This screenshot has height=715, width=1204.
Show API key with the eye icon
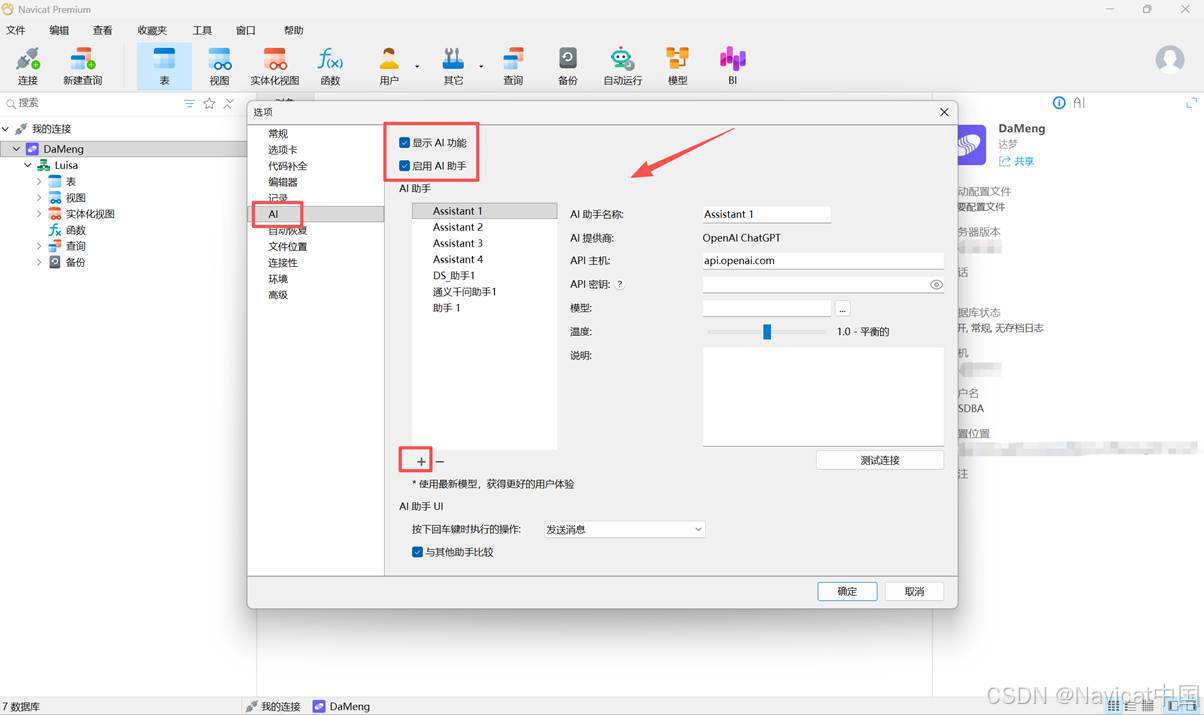[x=936, y=285]
